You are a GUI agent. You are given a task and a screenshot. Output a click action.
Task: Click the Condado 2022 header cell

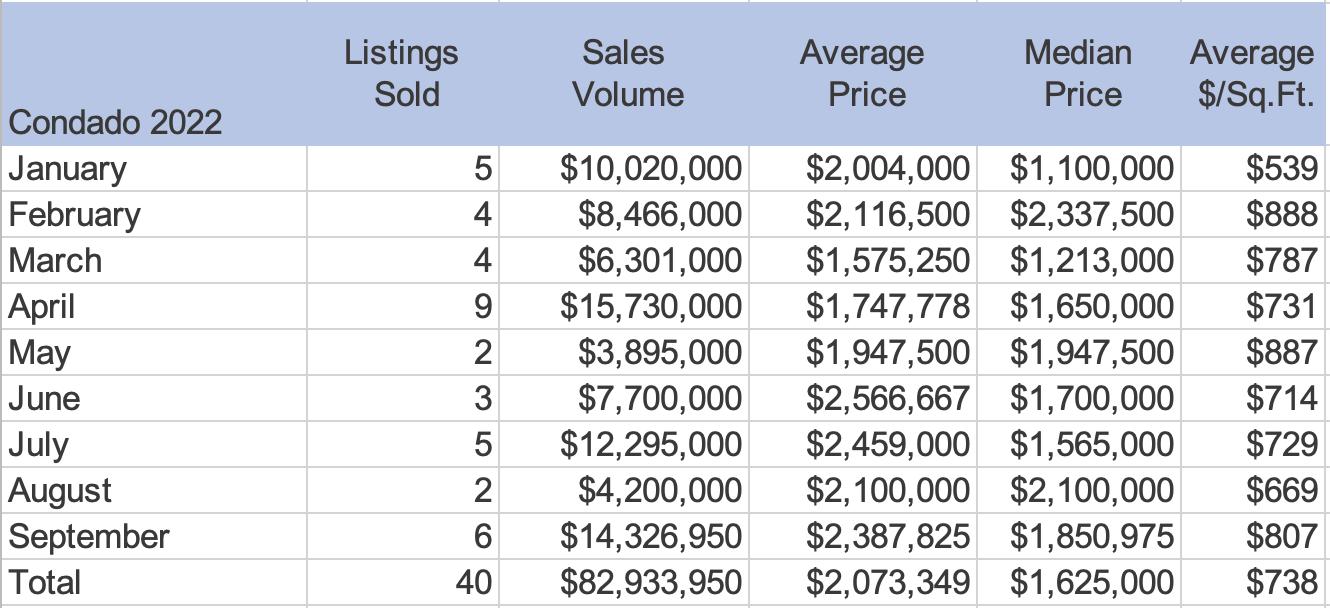(115, 123)
